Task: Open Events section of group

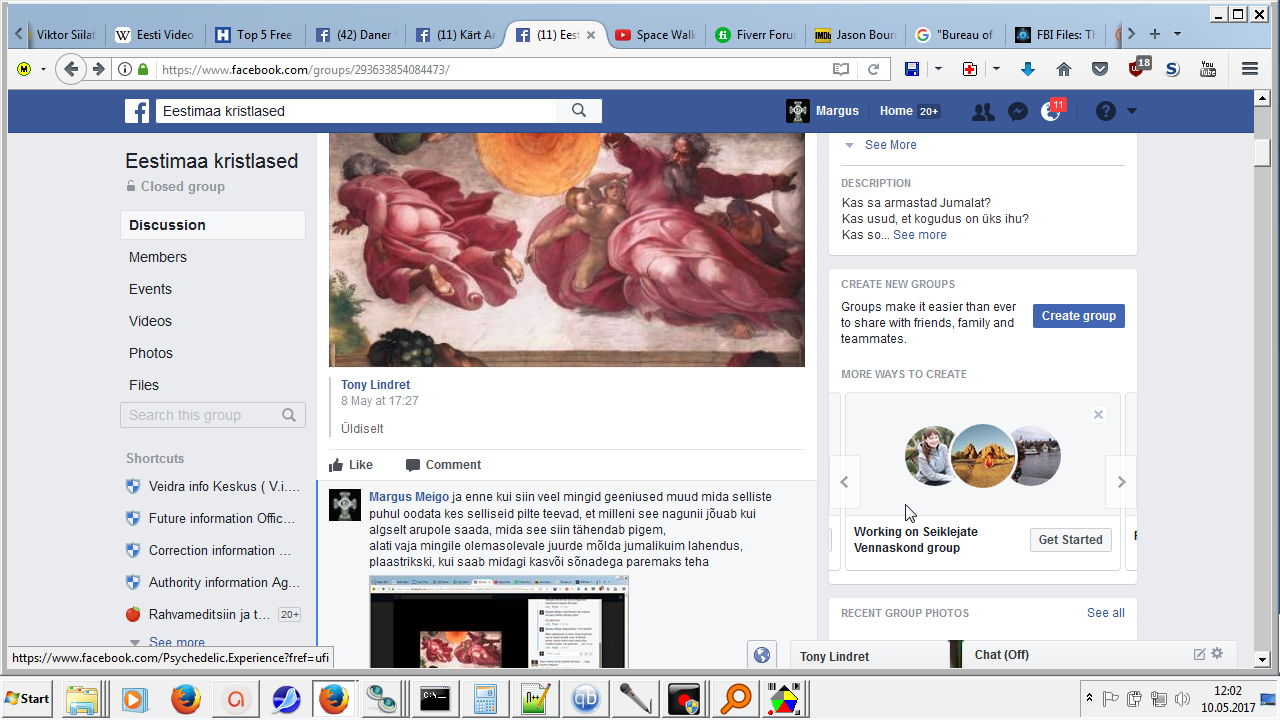Action: [x=150, y=289]
